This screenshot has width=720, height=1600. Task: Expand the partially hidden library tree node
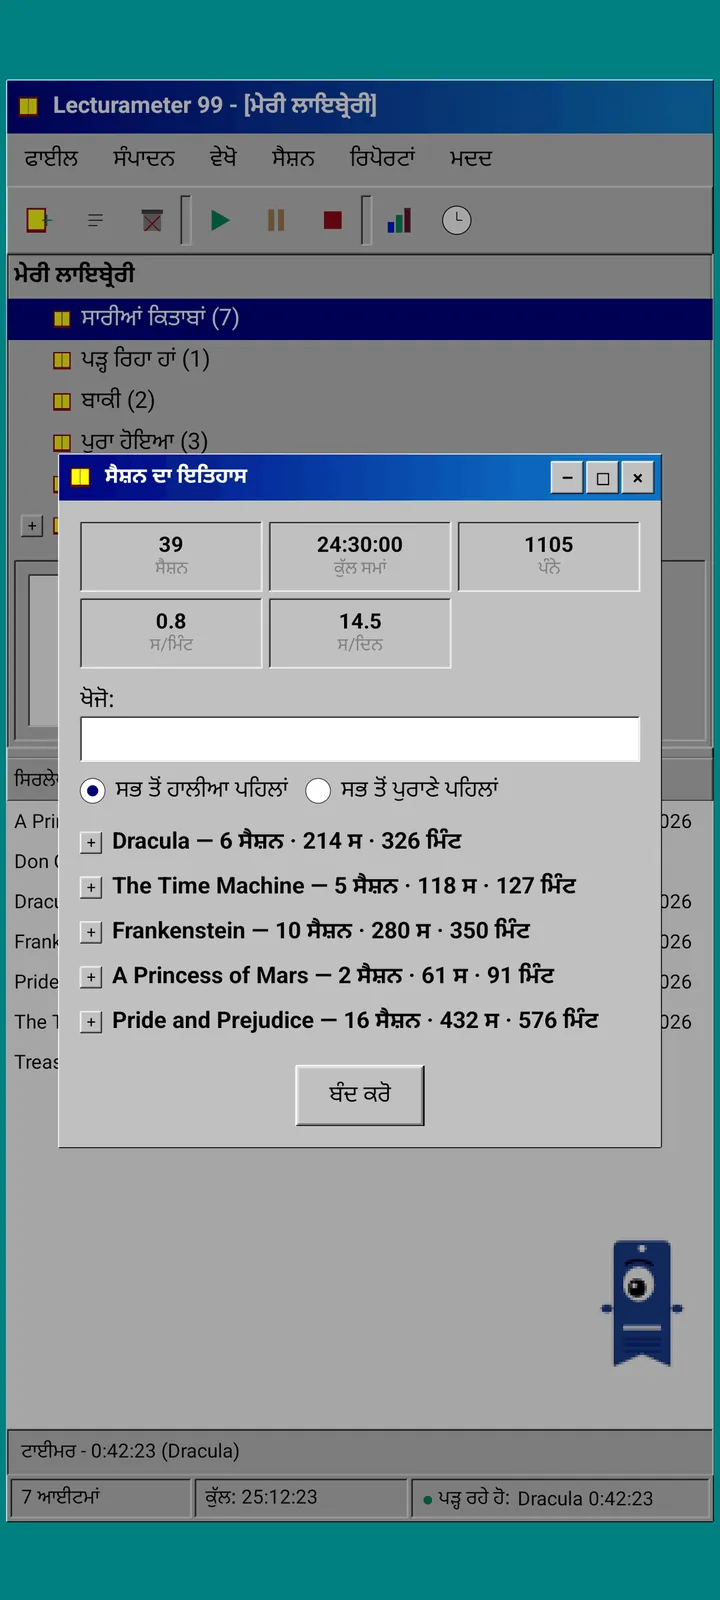[x=32, y=525]
